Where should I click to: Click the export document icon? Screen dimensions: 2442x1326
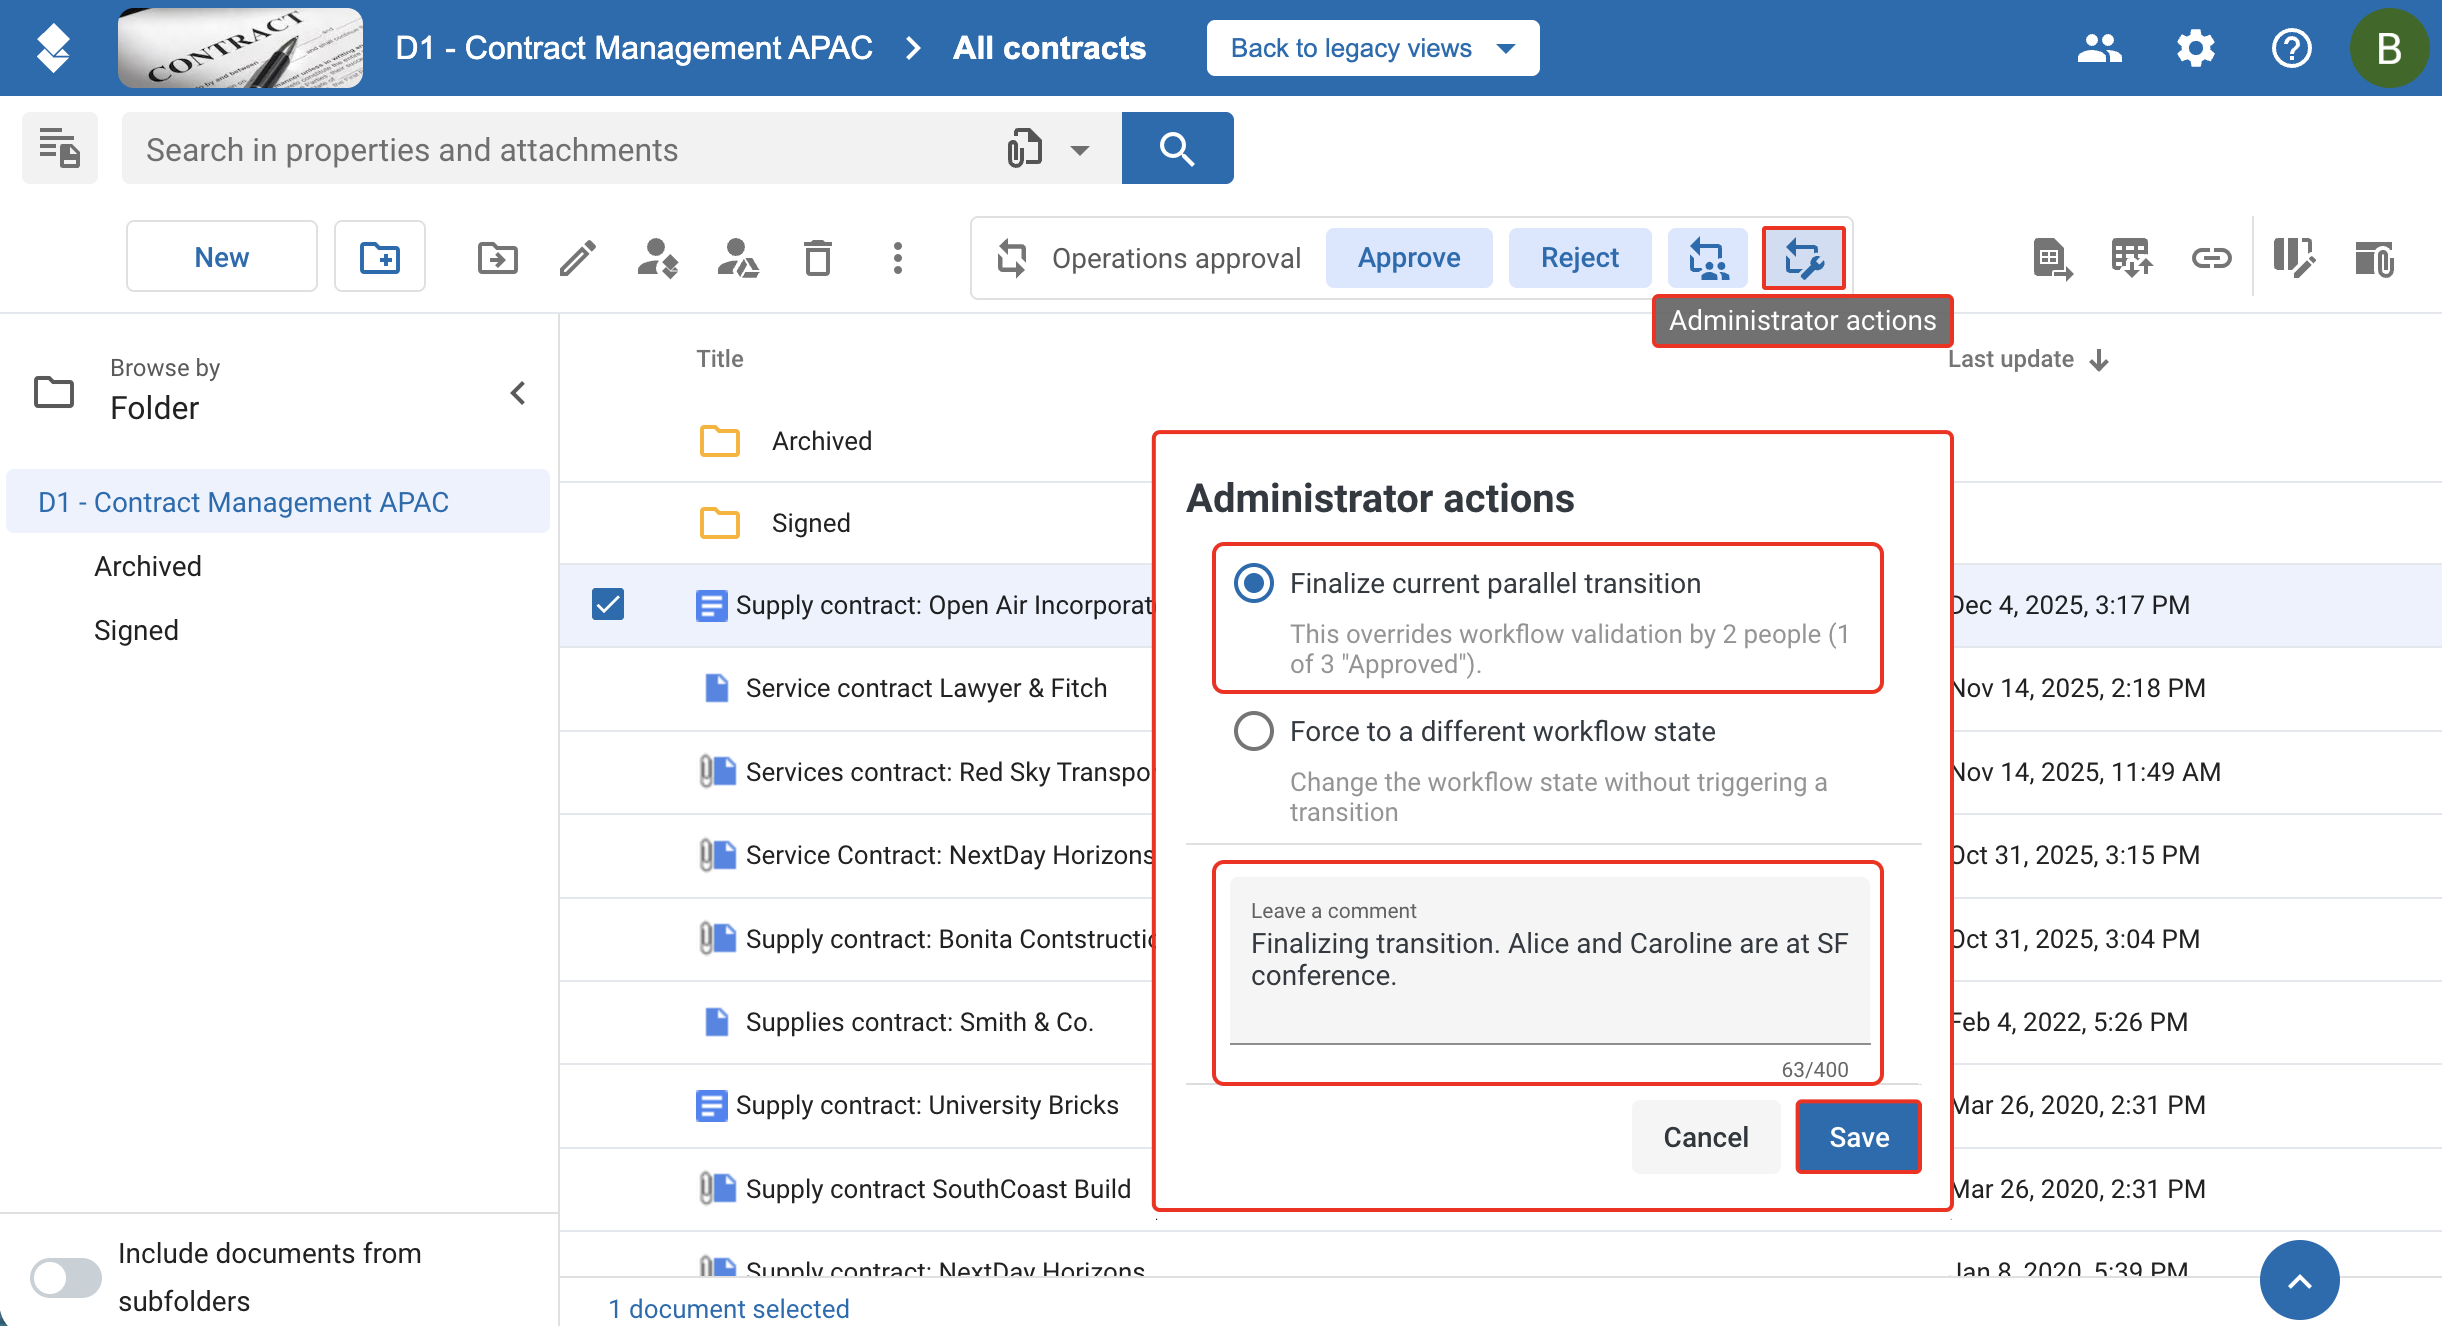click(x=2052, y=258)
